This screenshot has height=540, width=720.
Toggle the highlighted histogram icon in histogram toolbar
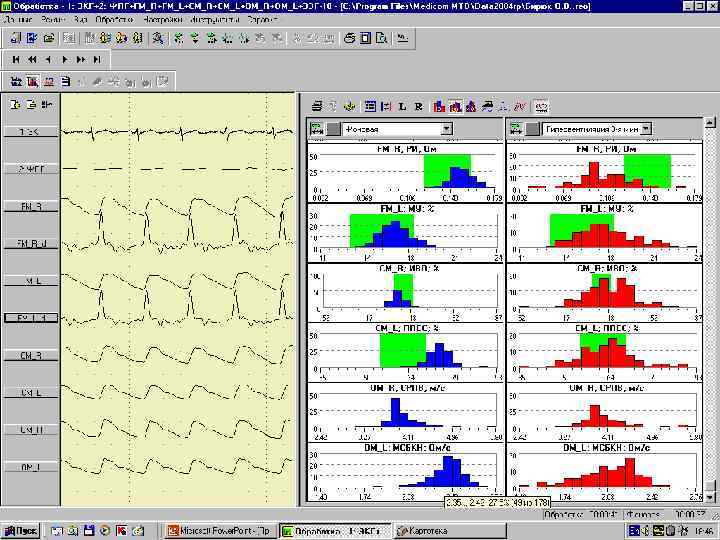[x=455, y=107]
